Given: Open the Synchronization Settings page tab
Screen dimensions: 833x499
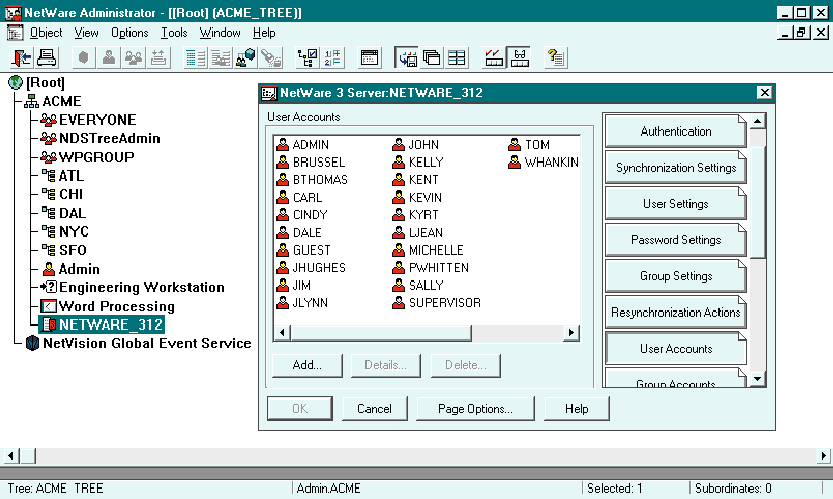Looking at the screenshot, I should click(676, 167).
